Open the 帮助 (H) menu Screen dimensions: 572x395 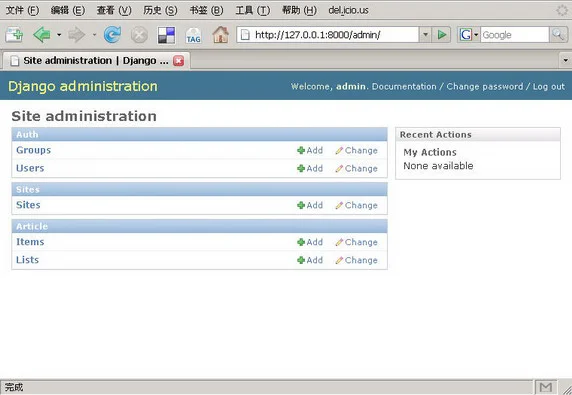coord(299,10)
